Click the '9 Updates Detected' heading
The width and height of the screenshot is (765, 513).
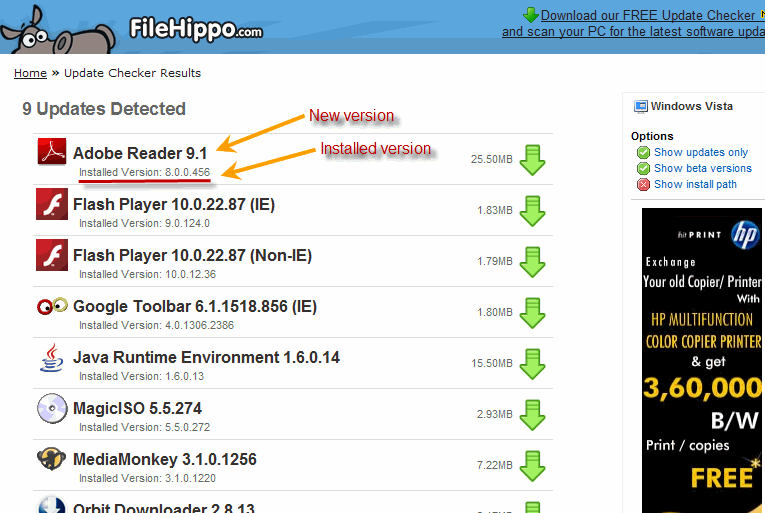[104, 109]
